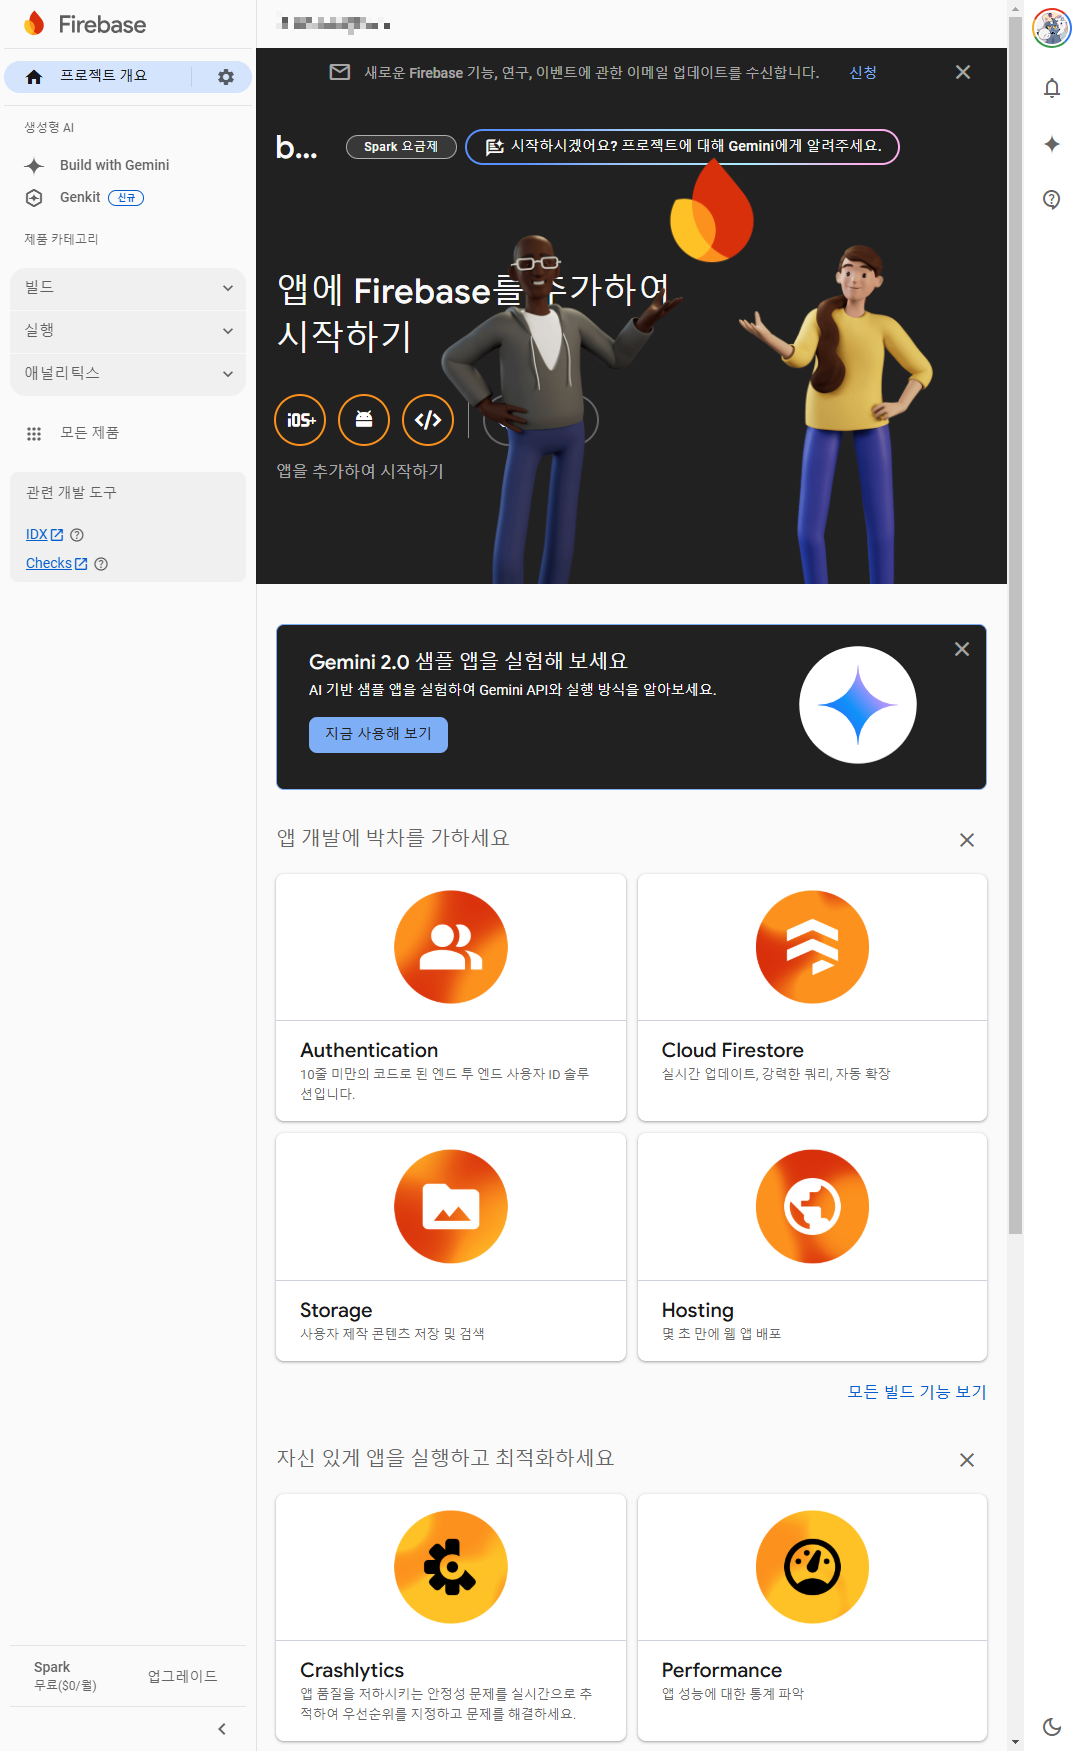The height and width of the screenshot is (1751, 1080).
Task: Click the Crashlytics title text
Action: point(352,1670)
